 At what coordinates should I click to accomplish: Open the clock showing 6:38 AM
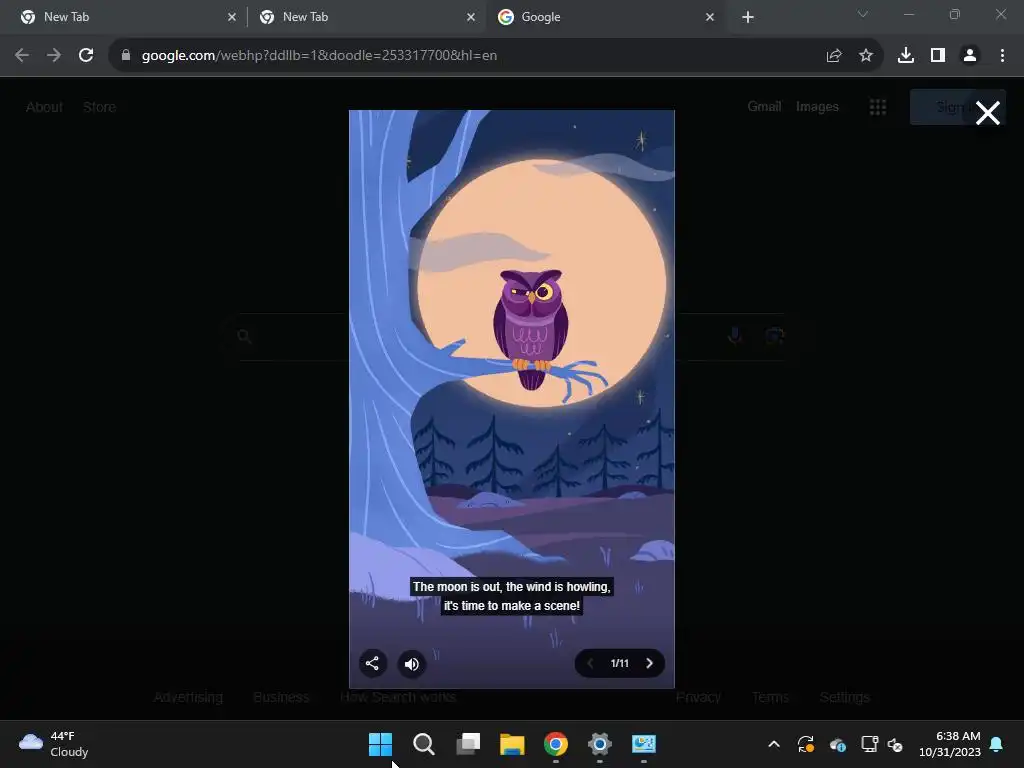[x=950, y=744]
